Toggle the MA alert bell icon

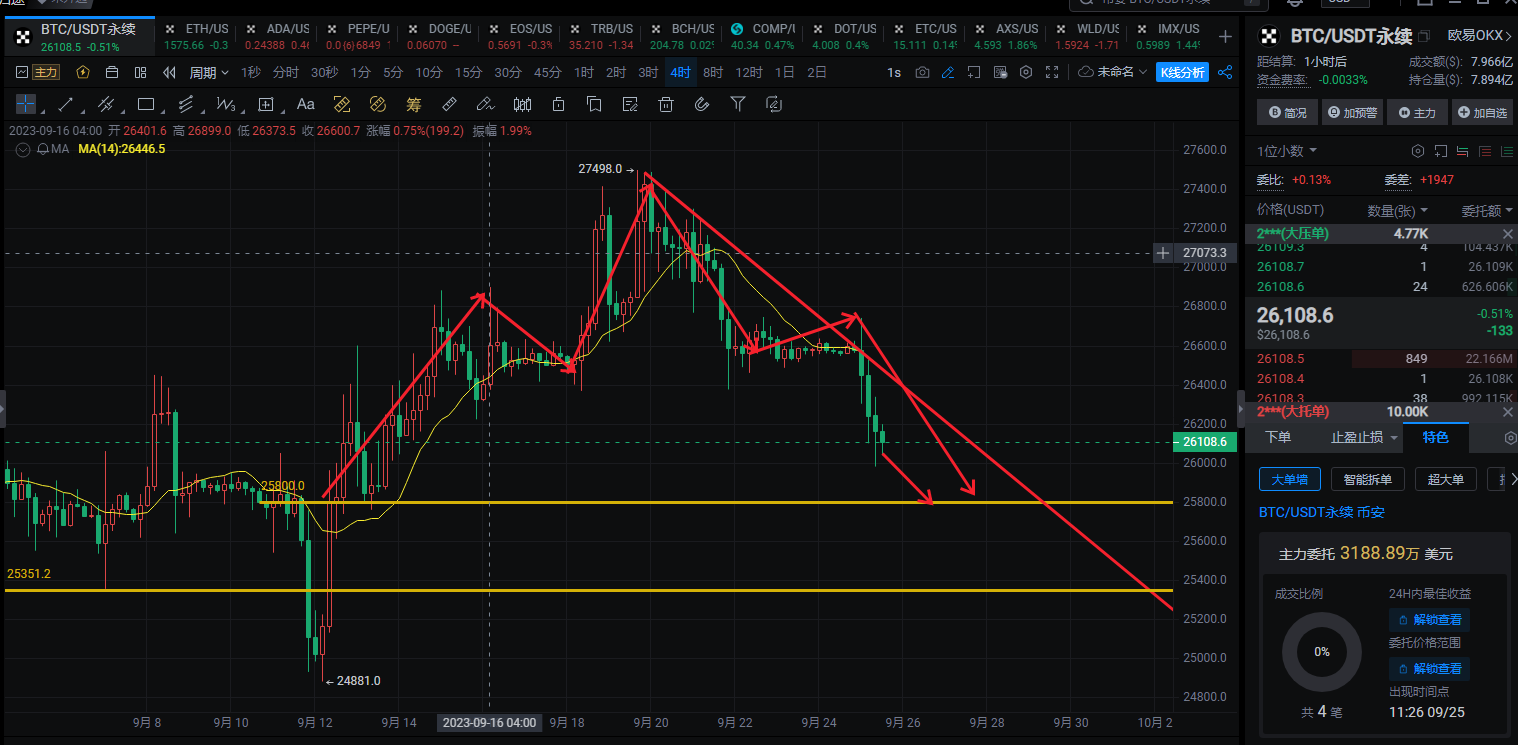[x=43, y=149]
